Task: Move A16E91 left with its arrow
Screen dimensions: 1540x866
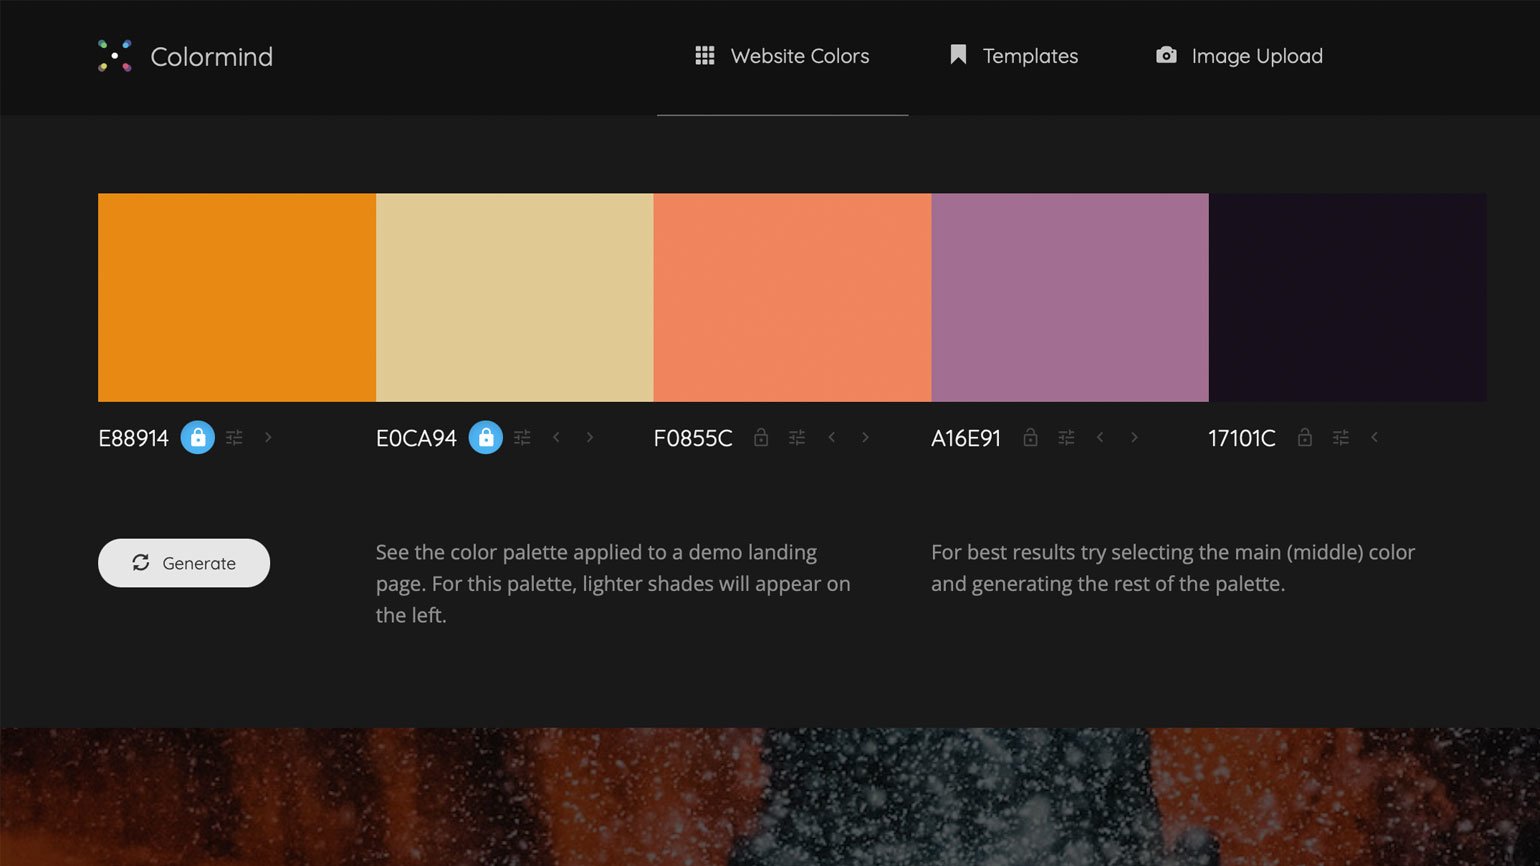Action: (x=1100, y=437)
